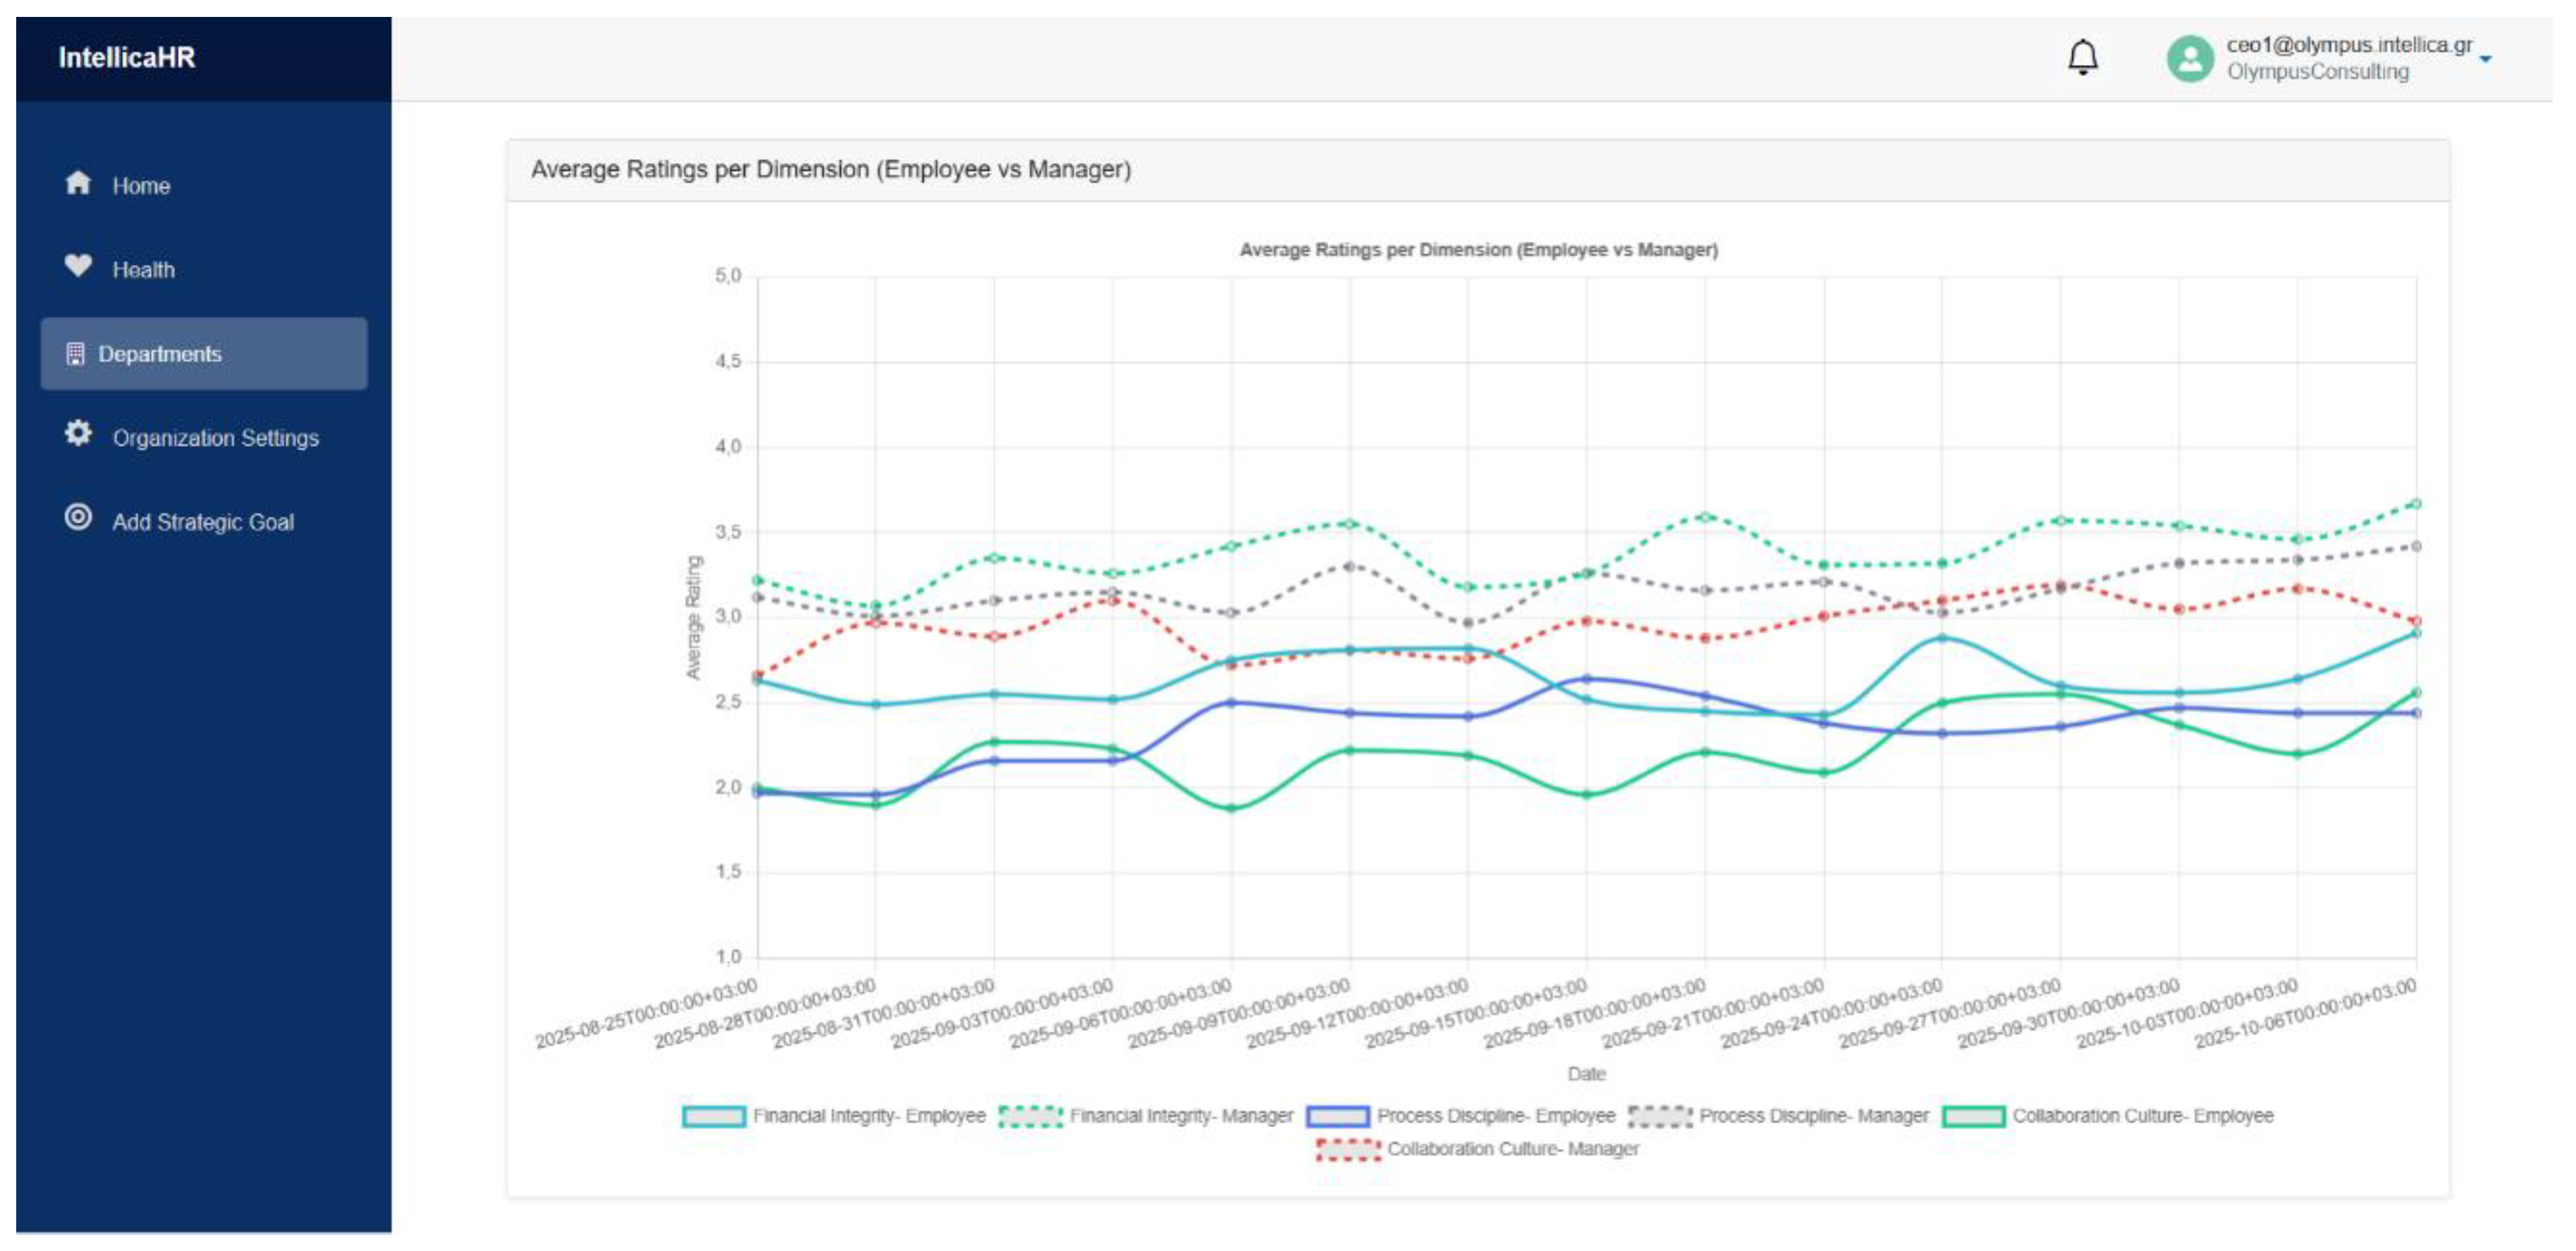Select the Departments menu item
Image resolution: width=2576 pixels, height=1251 pixels.
(x=204, y=354)
